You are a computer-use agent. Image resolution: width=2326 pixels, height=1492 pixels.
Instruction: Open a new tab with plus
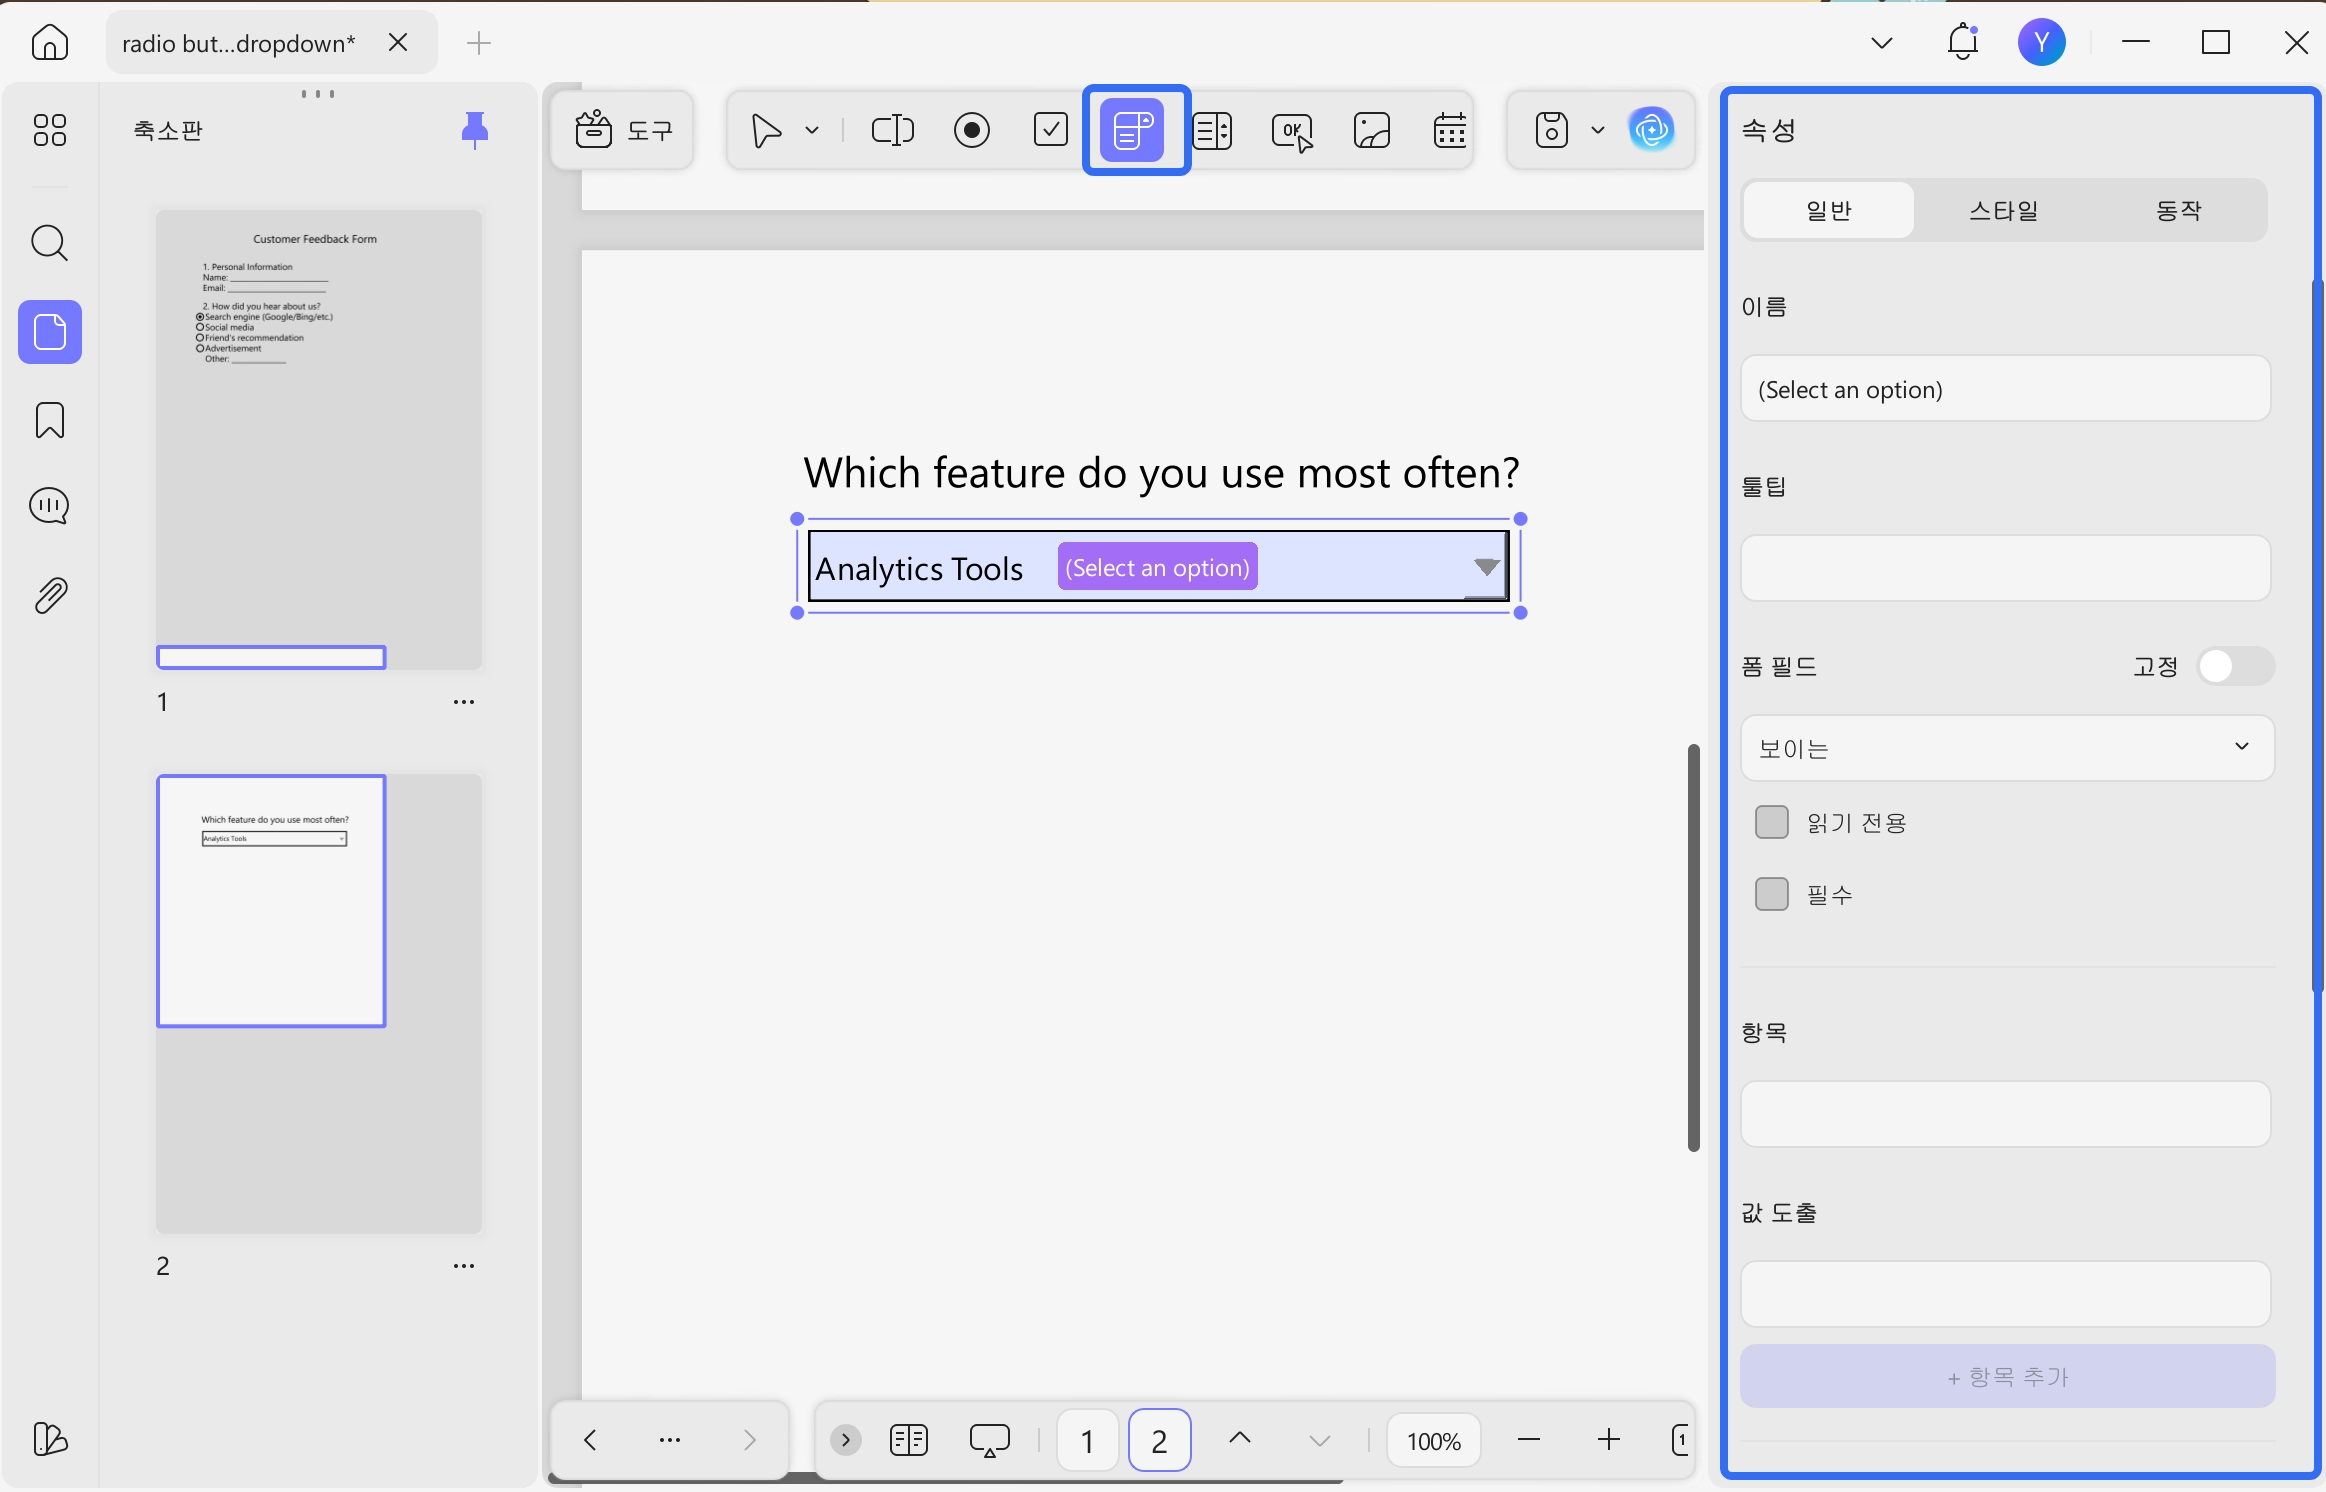(479, 42)
